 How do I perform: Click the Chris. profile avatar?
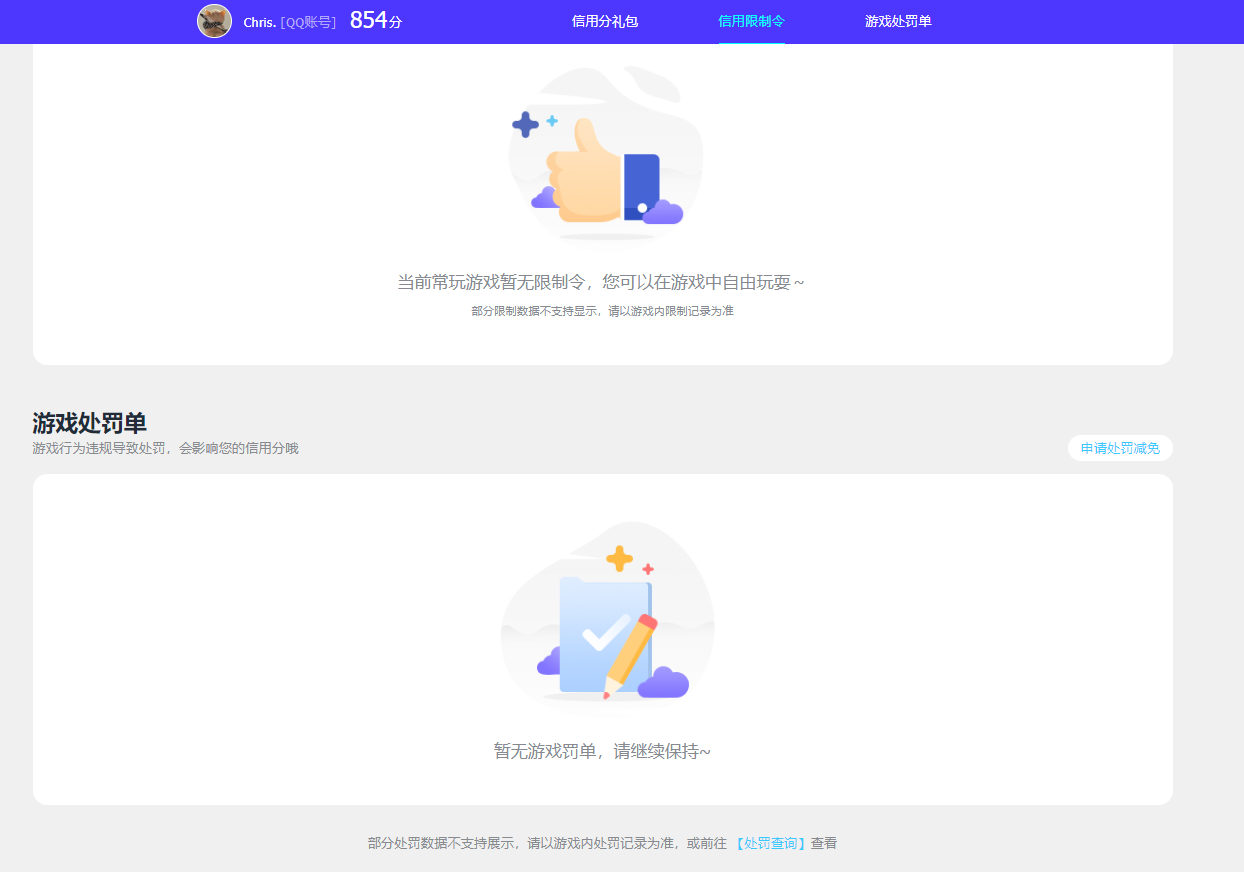(214, 21)
